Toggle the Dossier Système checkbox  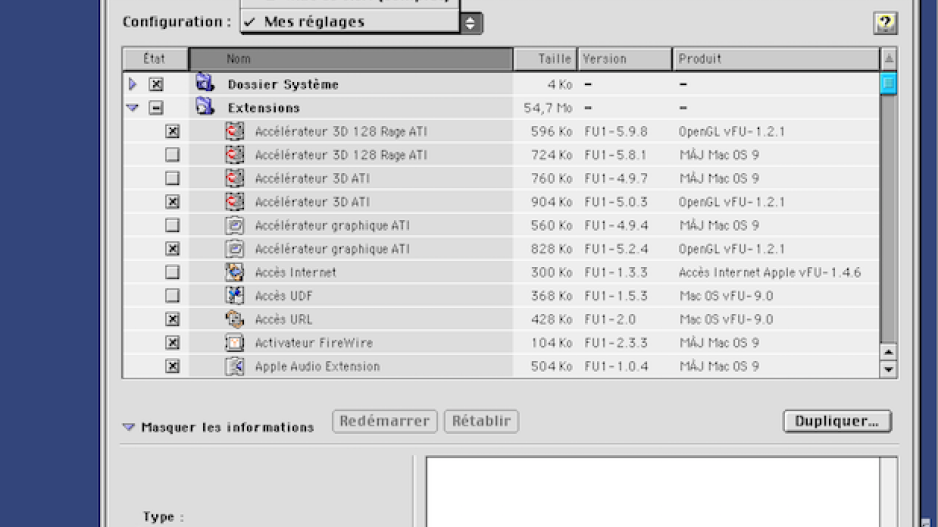(156, 84)
